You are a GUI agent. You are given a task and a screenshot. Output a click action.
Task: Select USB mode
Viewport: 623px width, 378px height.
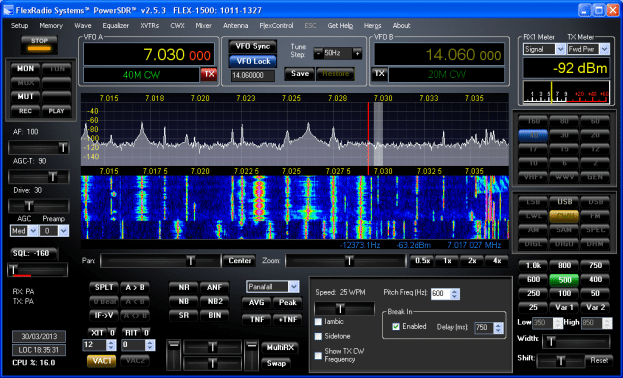coord(564,202)
